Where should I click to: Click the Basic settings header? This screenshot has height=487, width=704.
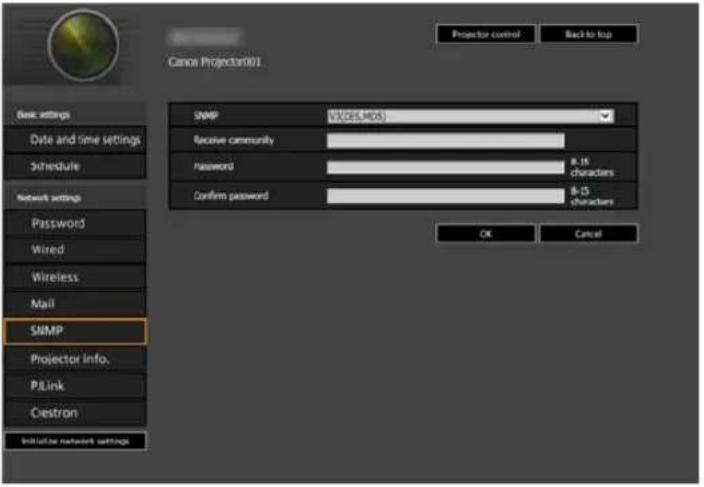coord(44,115)
